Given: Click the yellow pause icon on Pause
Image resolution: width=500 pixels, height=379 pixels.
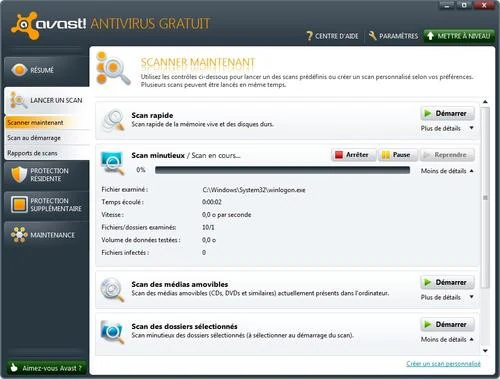Looking at the screenshot, I should tap(386, 155).
